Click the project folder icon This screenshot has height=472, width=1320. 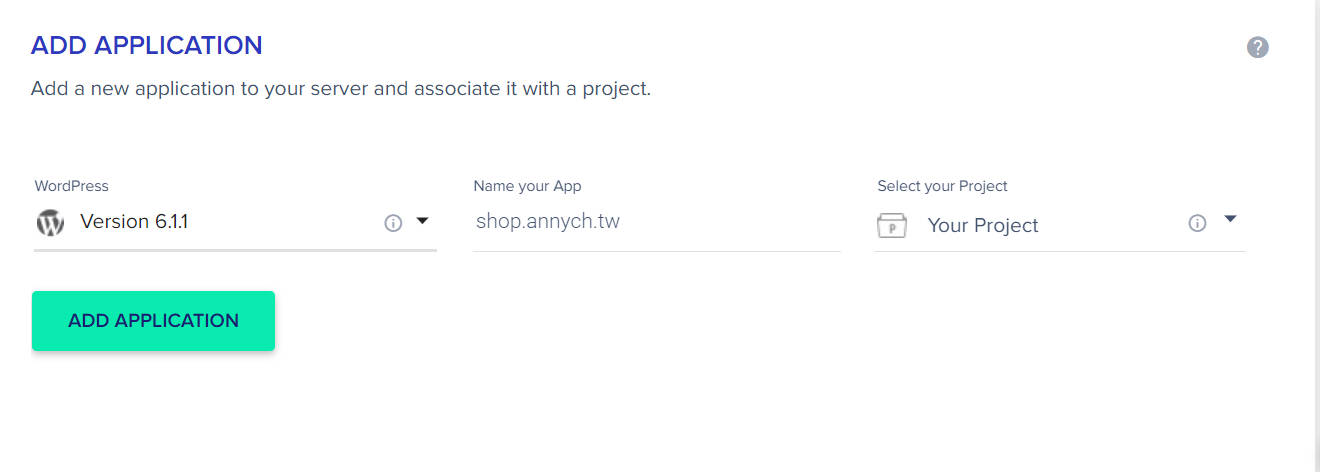tap(891, 225)
